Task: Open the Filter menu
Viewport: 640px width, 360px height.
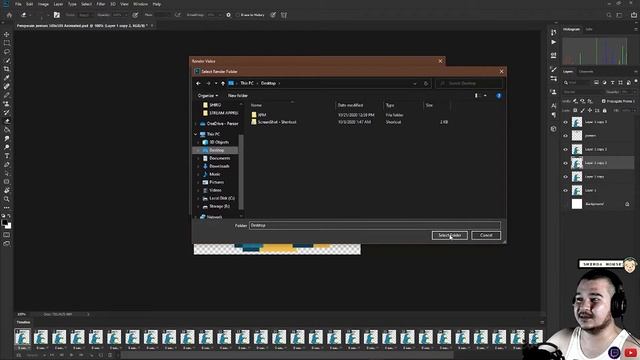Action: (101, 4)
